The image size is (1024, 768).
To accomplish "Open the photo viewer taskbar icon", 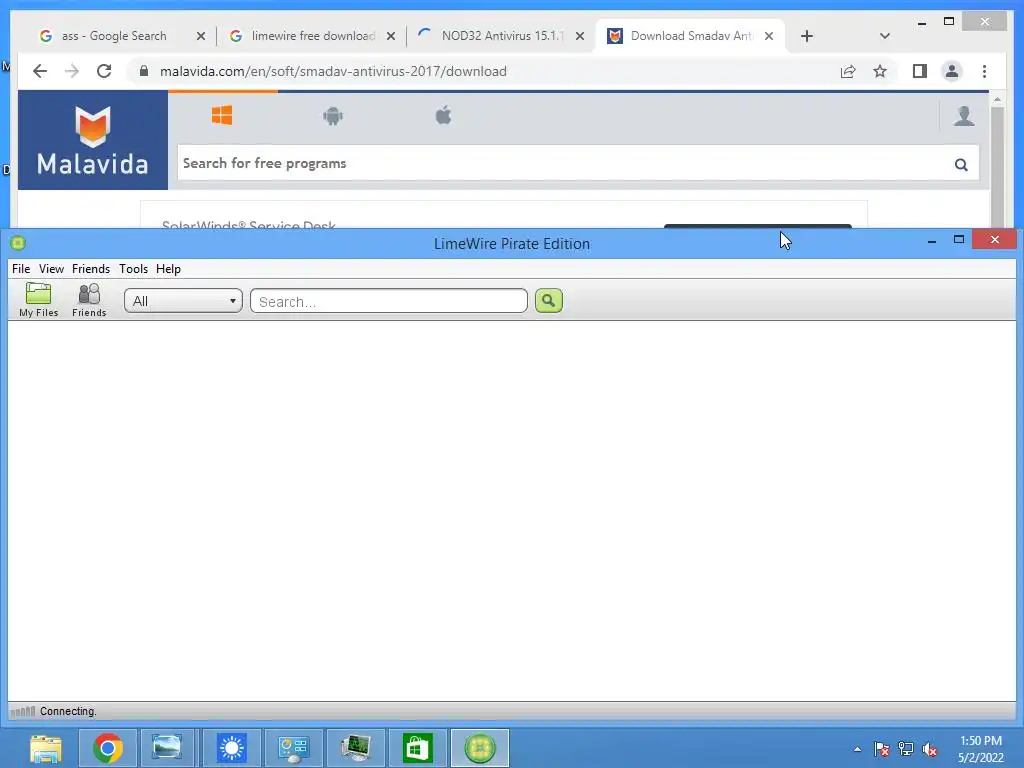I will pos(167,748).
